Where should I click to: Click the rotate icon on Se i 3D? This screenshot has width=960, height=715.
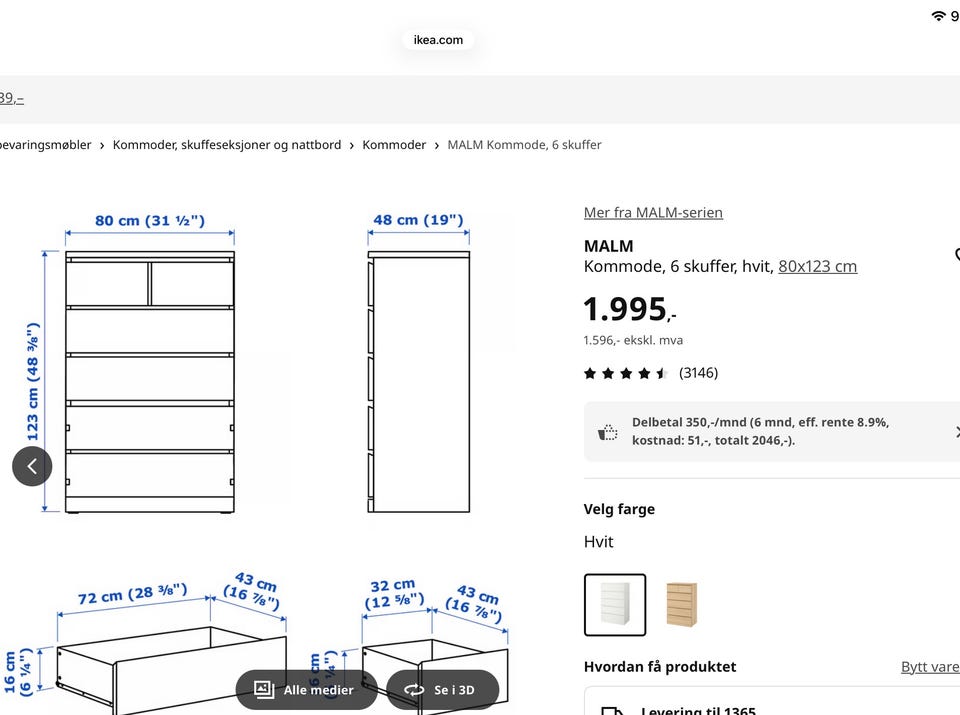click(x=414, y=690)
